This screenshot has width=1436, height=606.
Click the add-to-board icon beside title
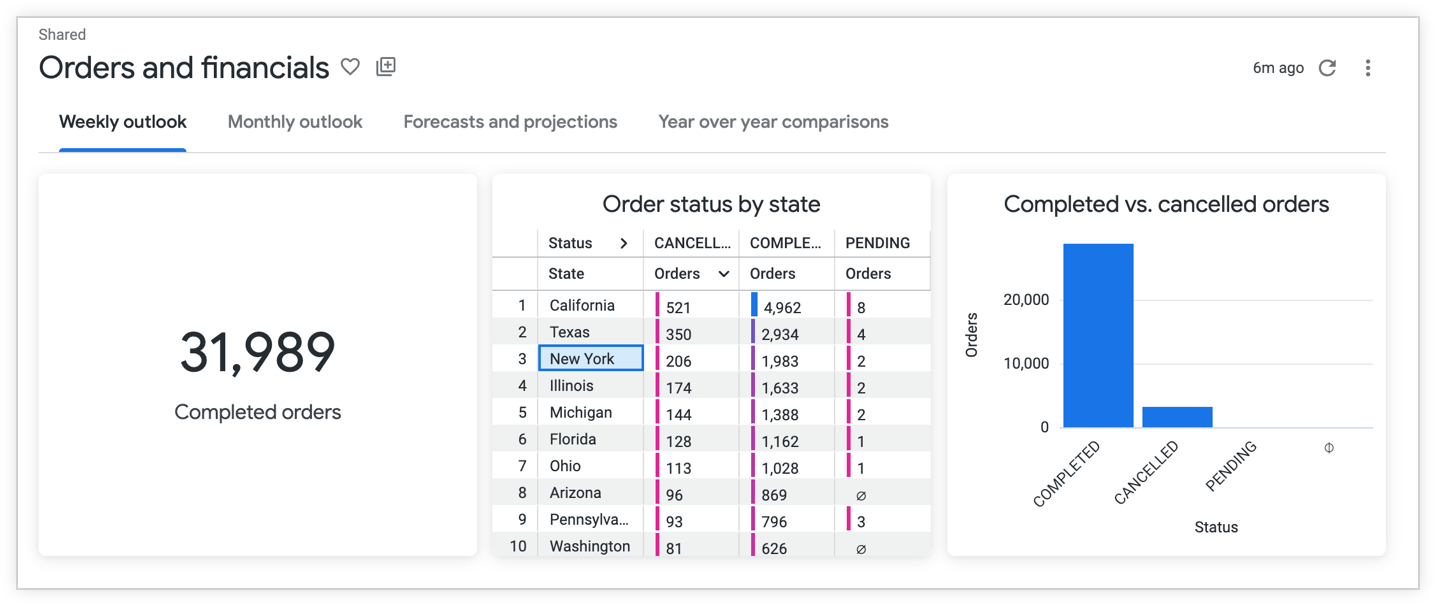[386, 67]
